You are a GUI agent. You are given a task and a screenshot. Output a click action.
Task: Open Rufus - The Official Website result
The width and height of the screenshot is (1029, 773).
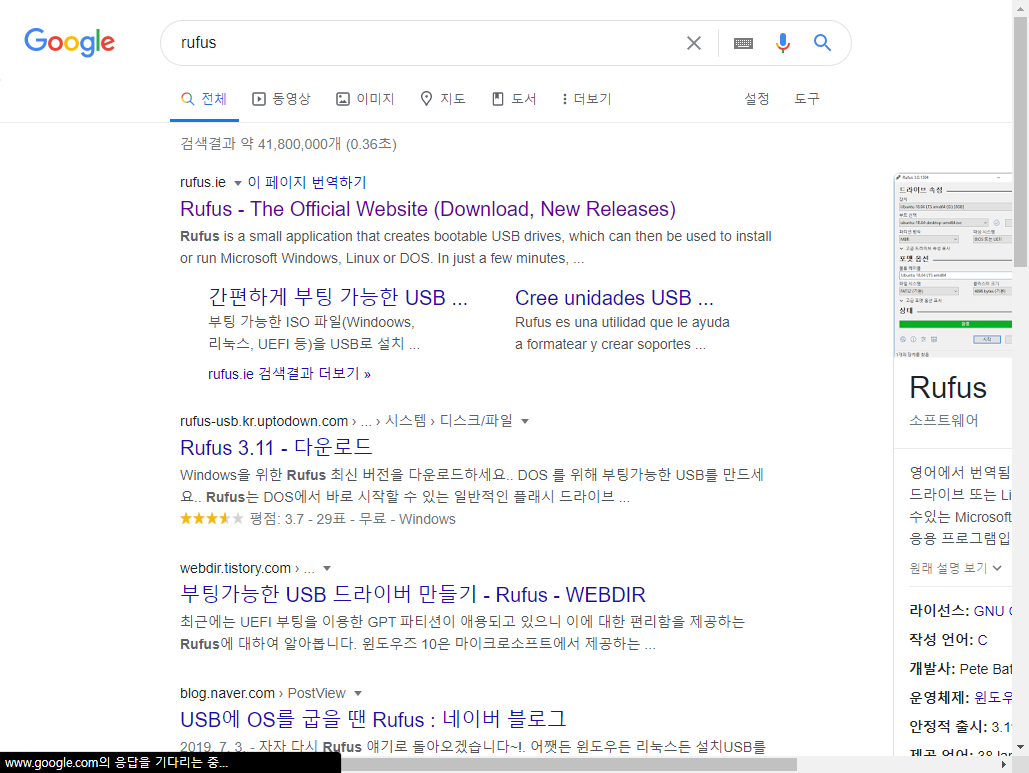pos(428,209)
